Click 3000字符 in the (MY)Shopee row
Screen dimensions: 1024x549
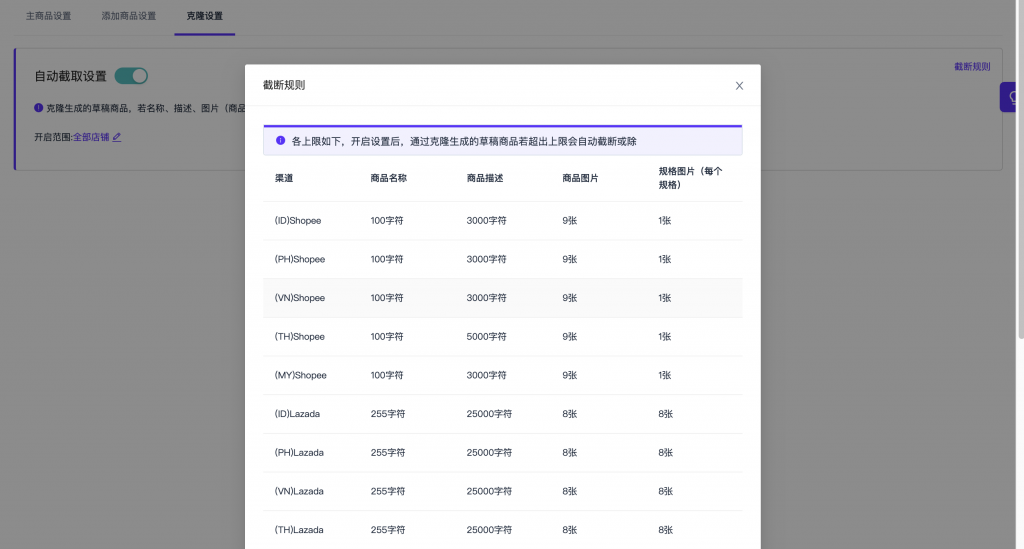(x=487, y=375)
